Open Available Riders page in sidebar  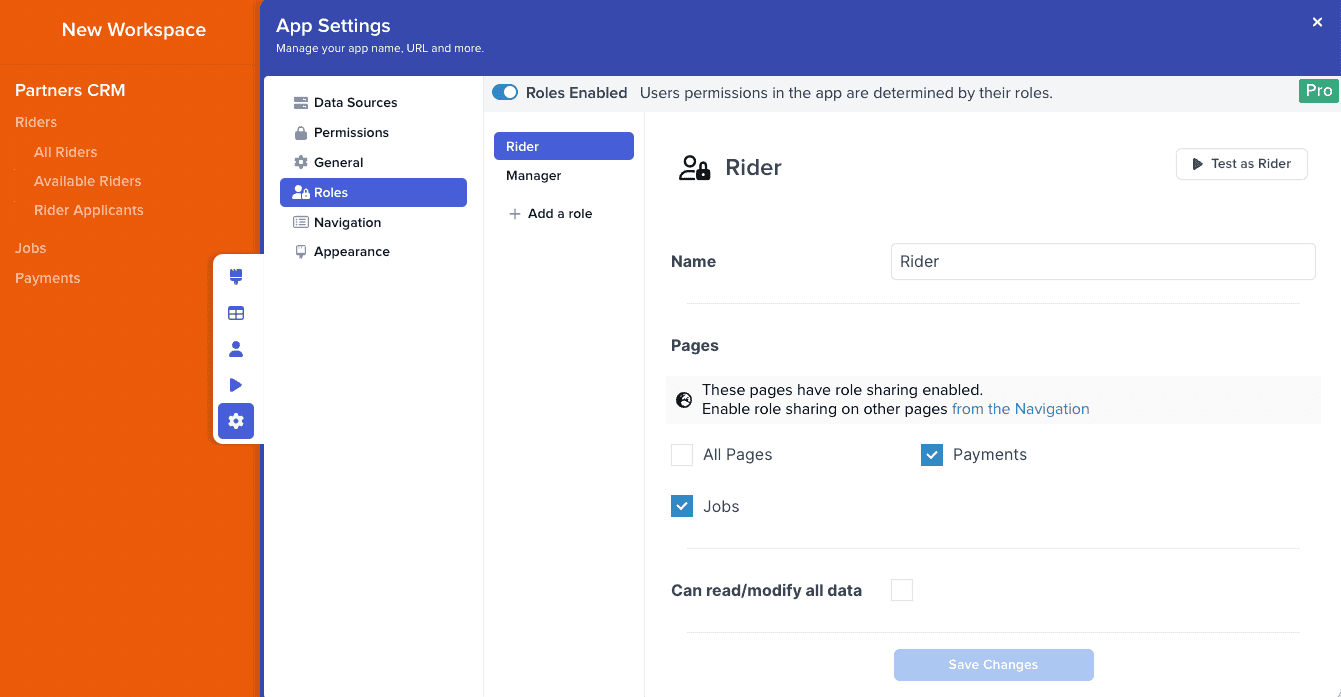88,181
